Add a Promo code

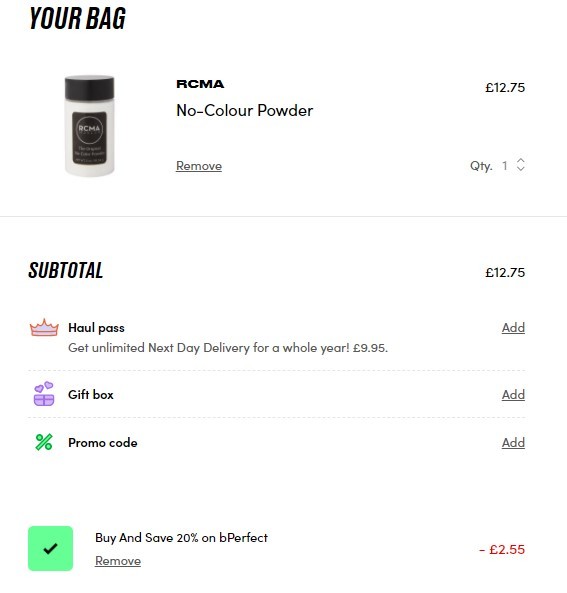(x=513, y=442)
